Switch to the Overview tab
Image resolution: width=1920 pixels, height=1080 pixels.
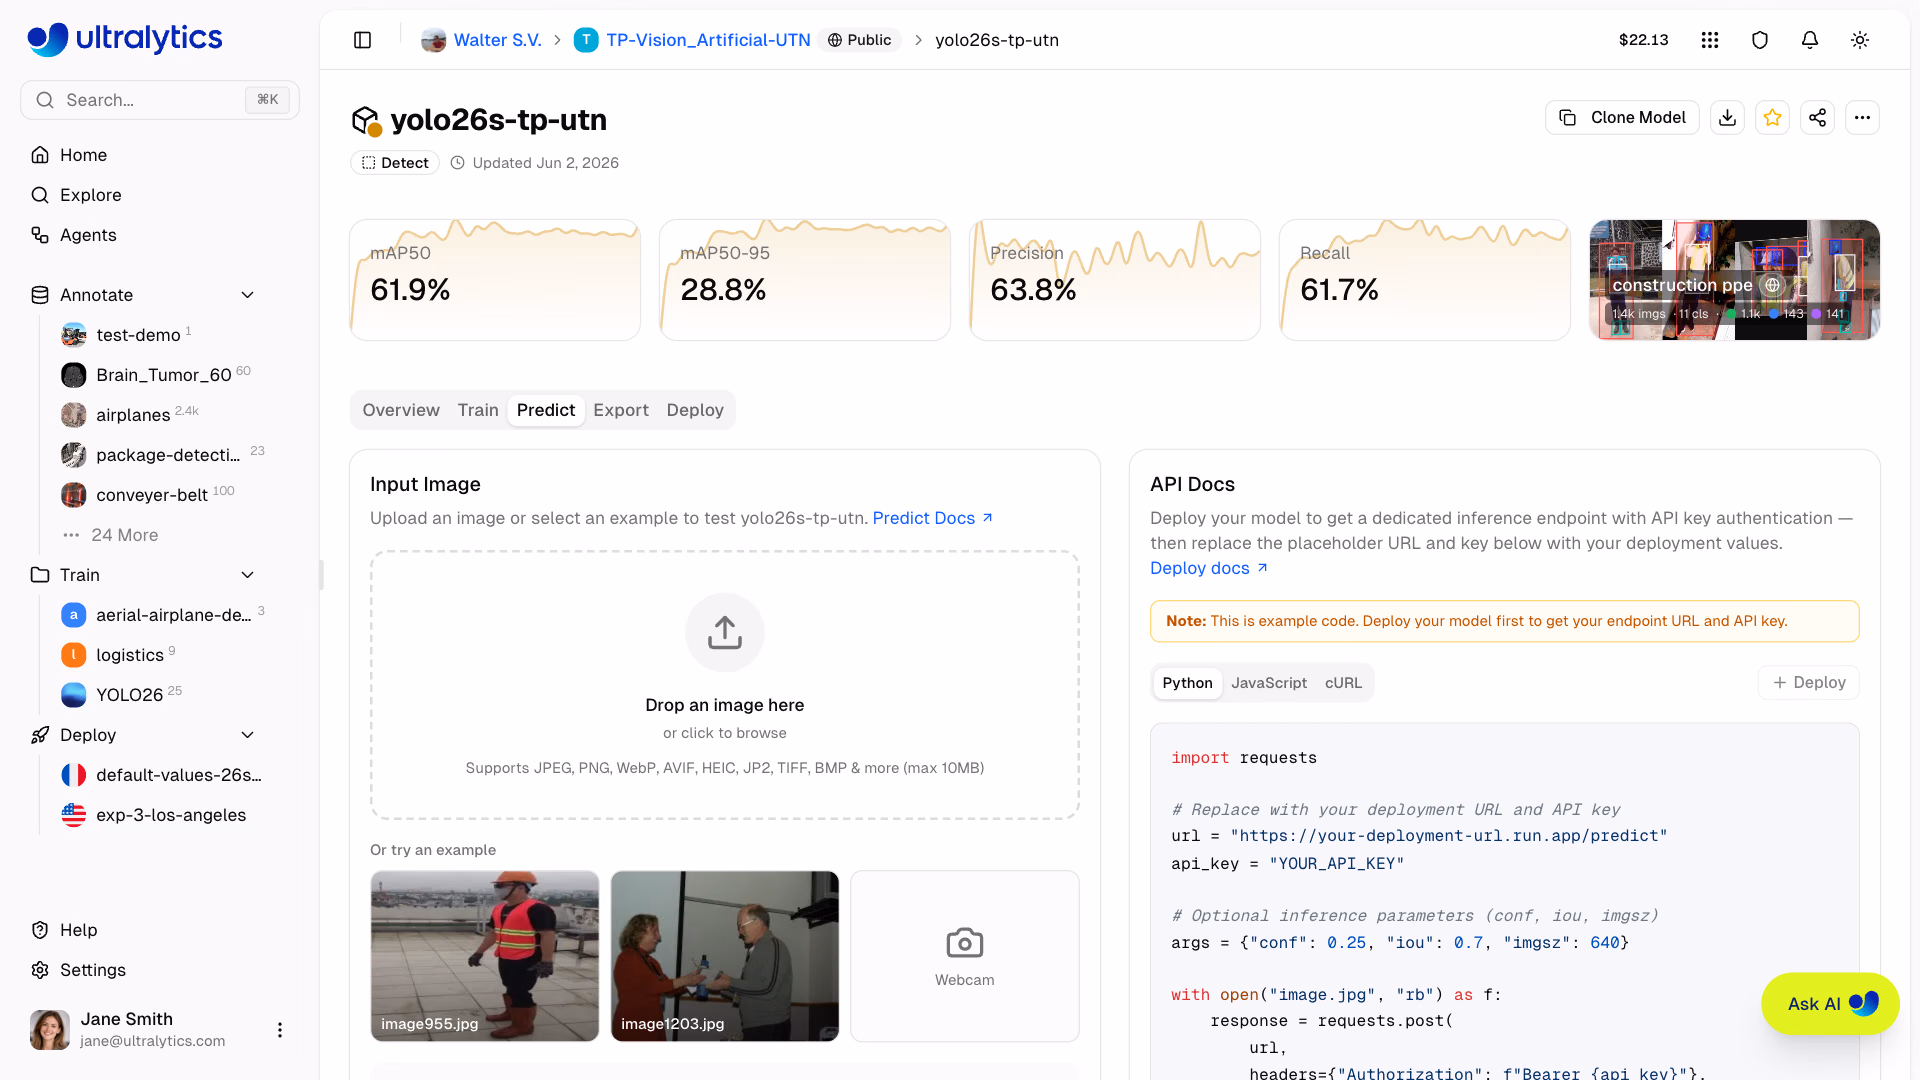coord(401,410)
